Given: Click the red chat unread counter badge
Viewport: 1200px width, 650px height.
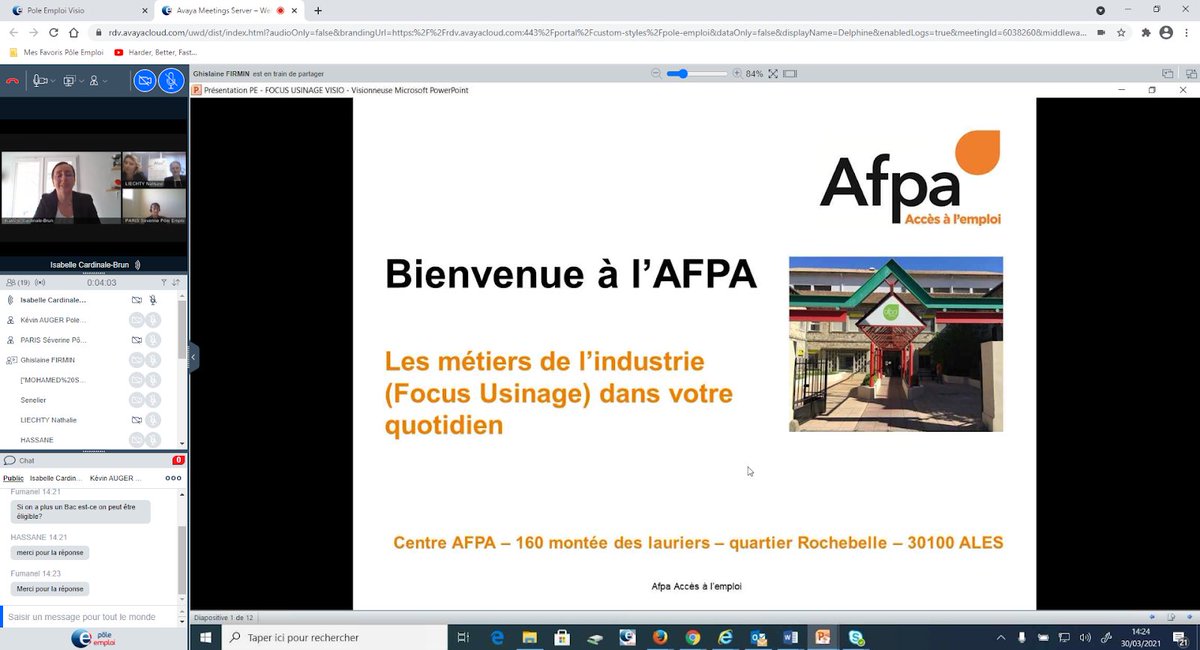Looking at the screenshot, I should click(x=179, y=461).
